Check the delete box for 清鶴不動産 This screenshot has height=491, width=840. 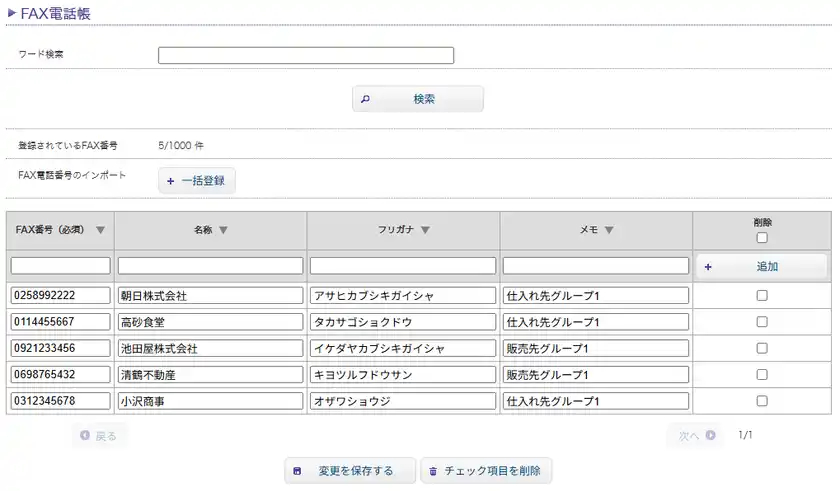pyautogui.click(x=762, y=374)
